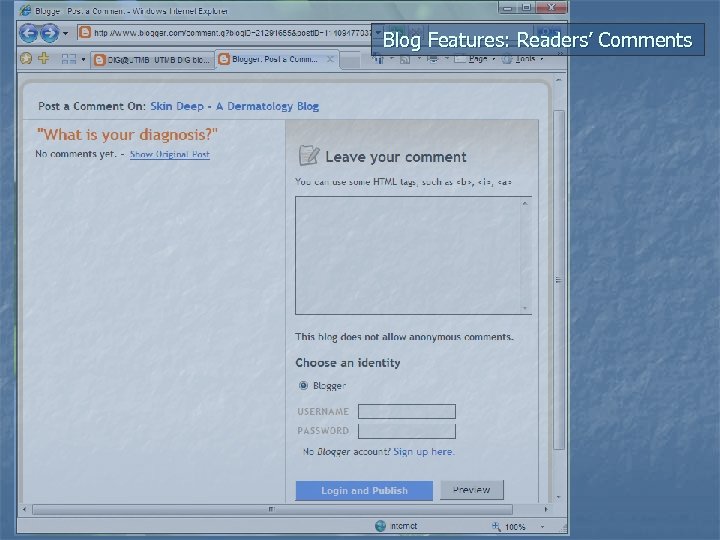
Task: Go back with the browser Back arrow
Action: tap(28, 33)
